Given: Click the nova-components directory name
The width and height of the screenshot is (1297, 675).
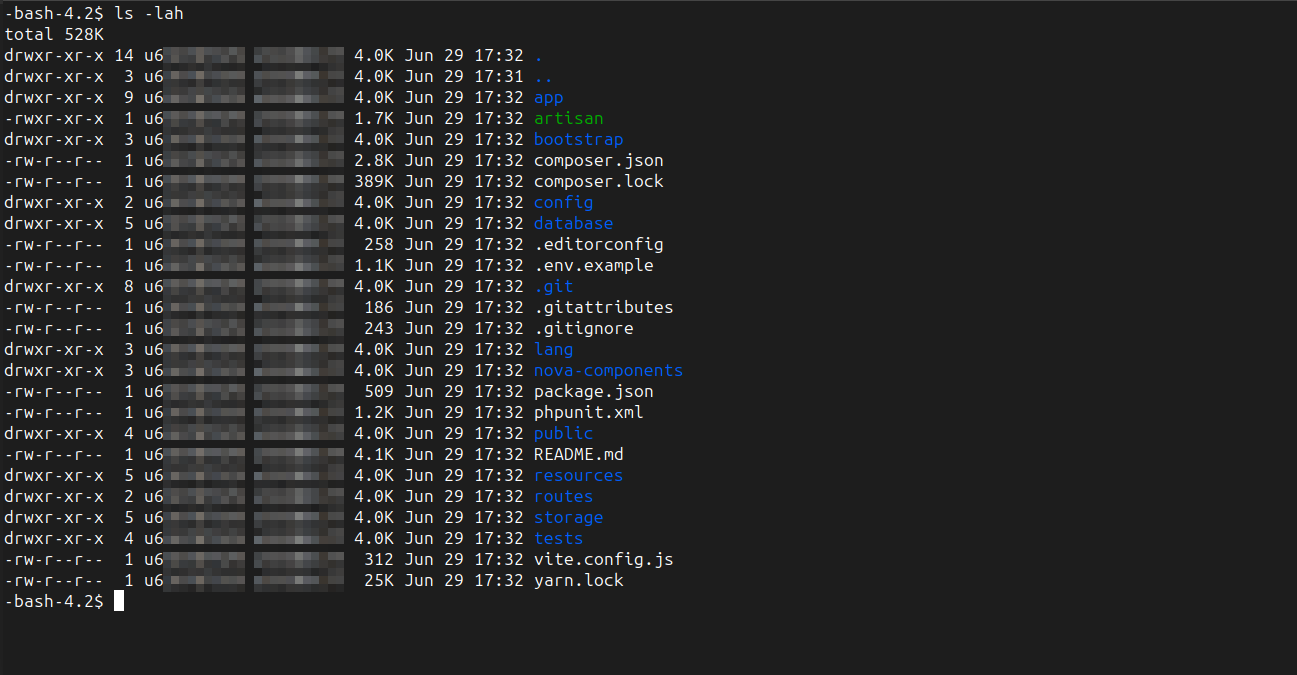Looking at the screenshot, I should (x=608, y=370).
